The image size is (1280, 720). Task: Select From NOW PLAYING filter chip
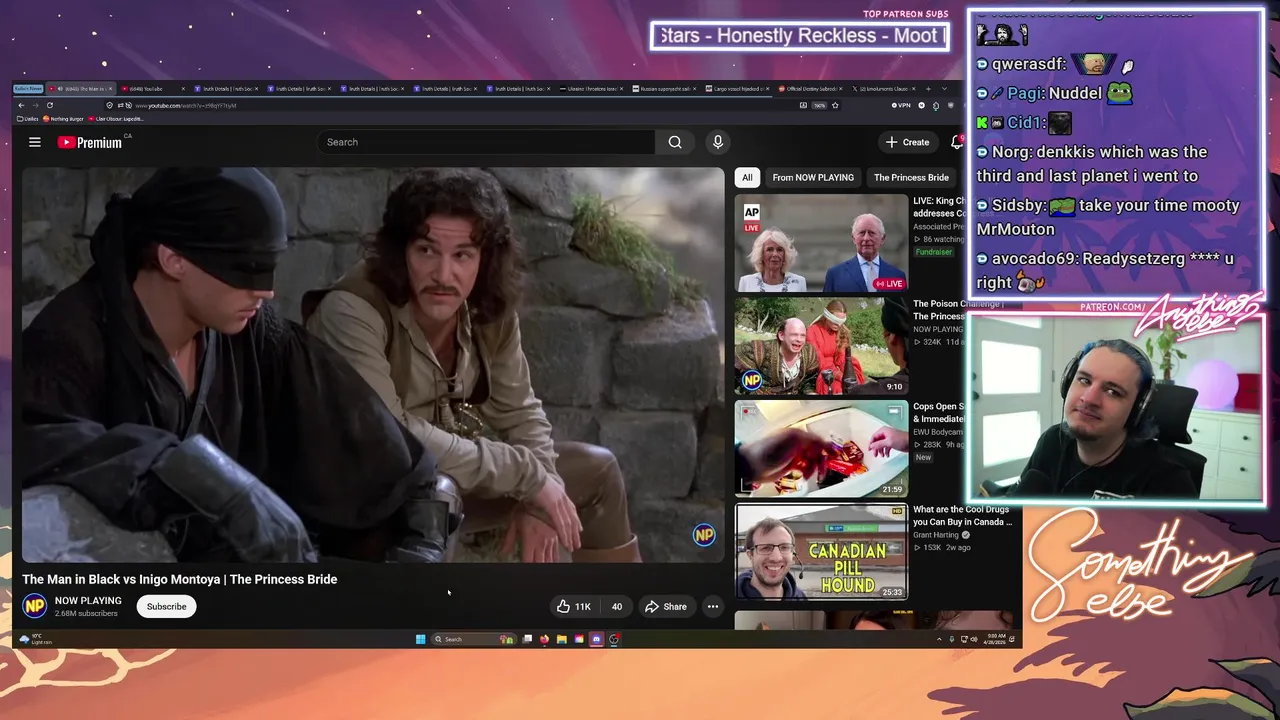click(x=813, y=177)
